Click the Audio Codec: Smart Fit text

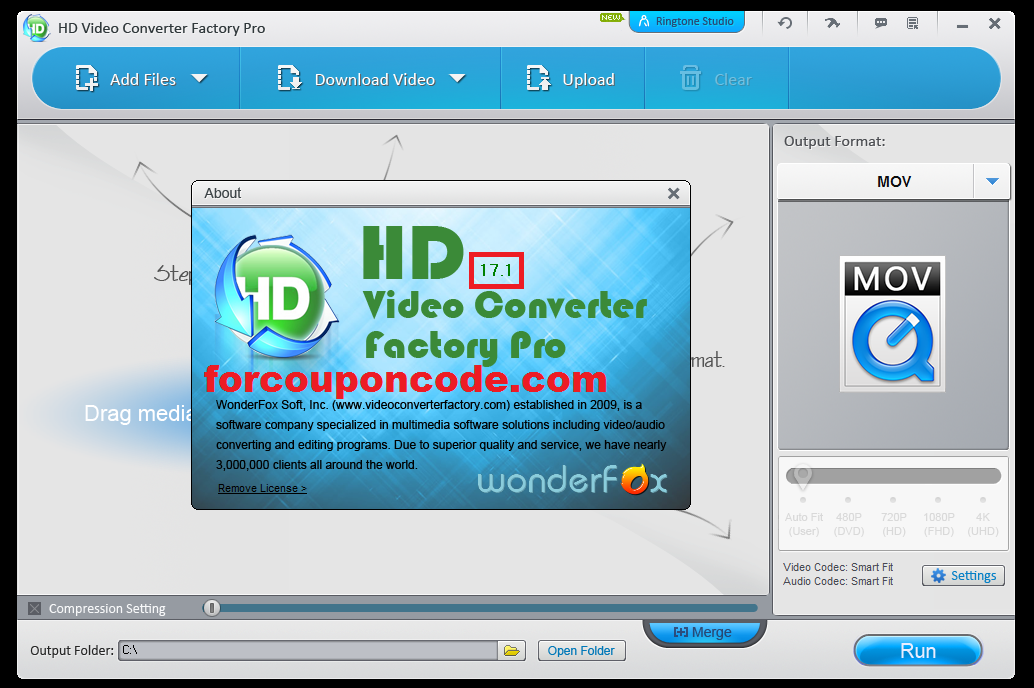pyautogui.click(x=837, y=581)
